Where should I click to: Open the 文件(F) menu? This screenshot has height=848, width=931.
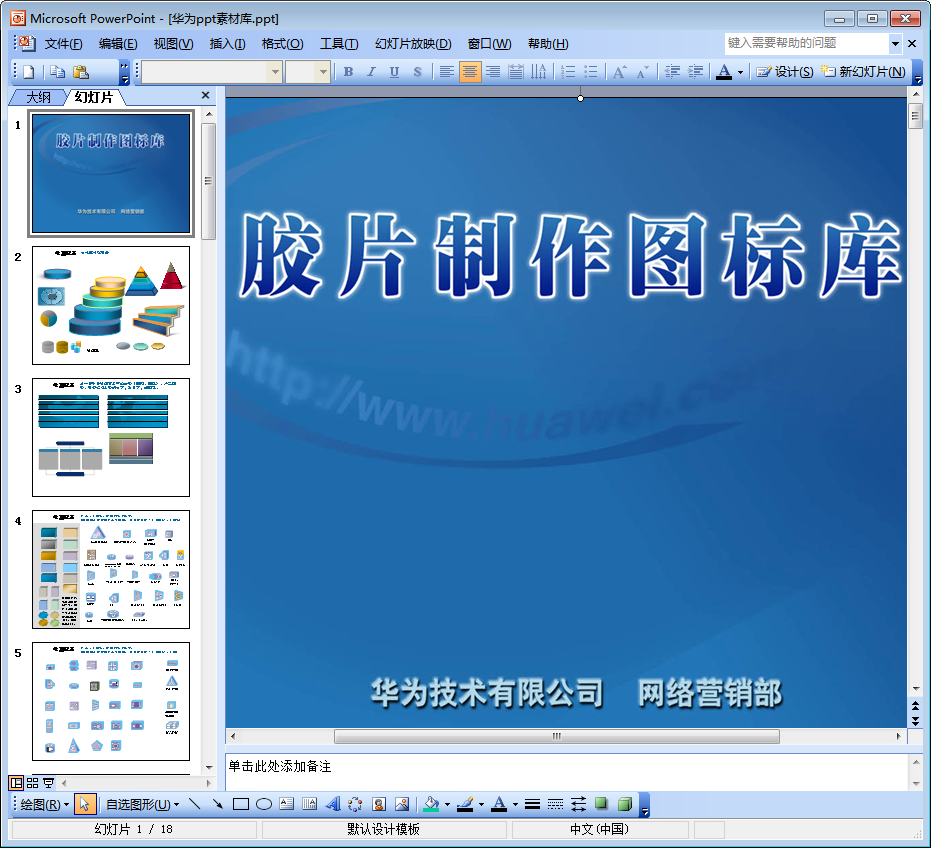point(64,44)
